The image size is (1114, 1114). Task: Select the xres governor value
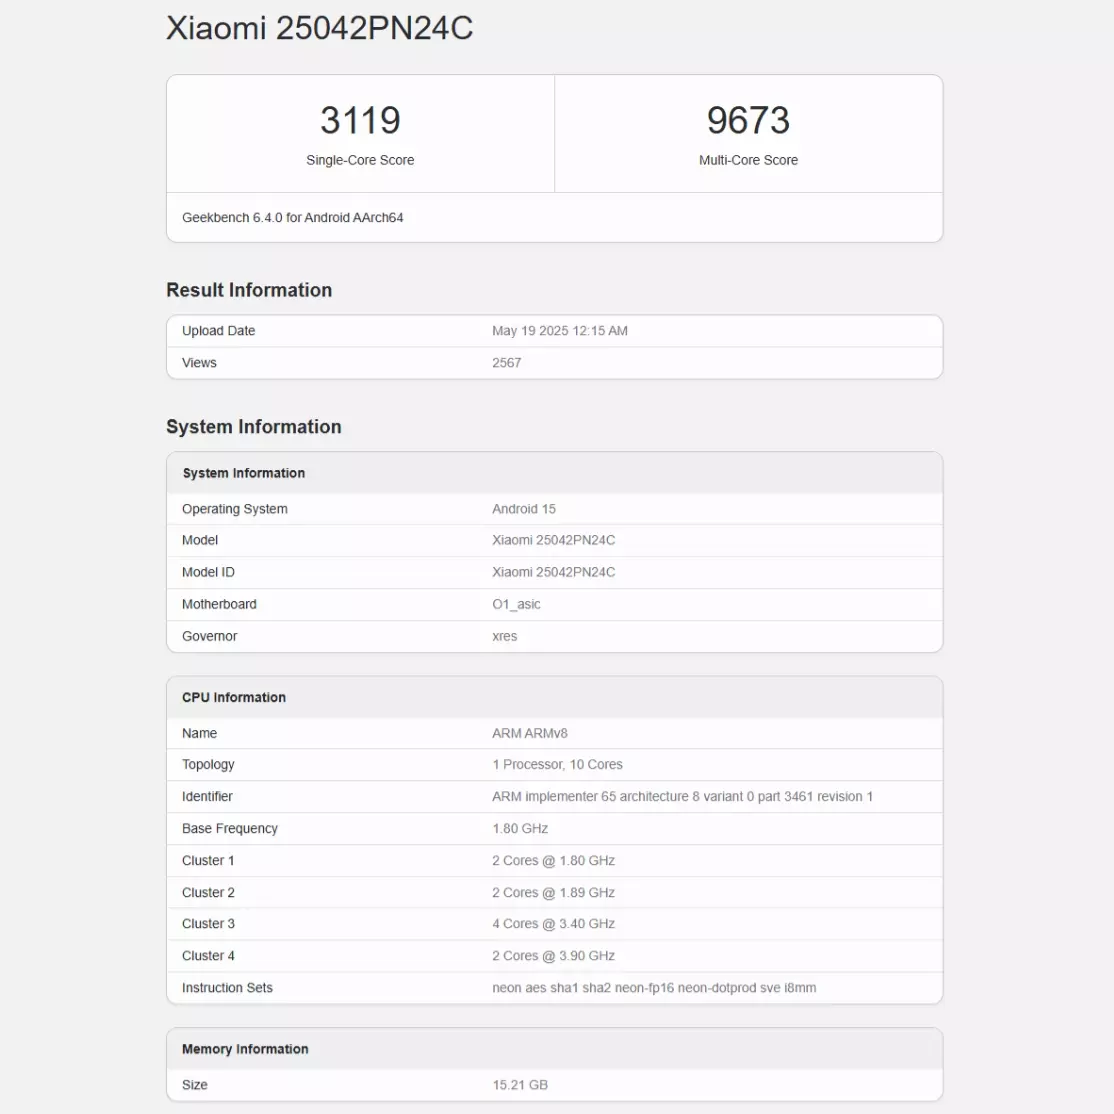(x=504, y=636)
